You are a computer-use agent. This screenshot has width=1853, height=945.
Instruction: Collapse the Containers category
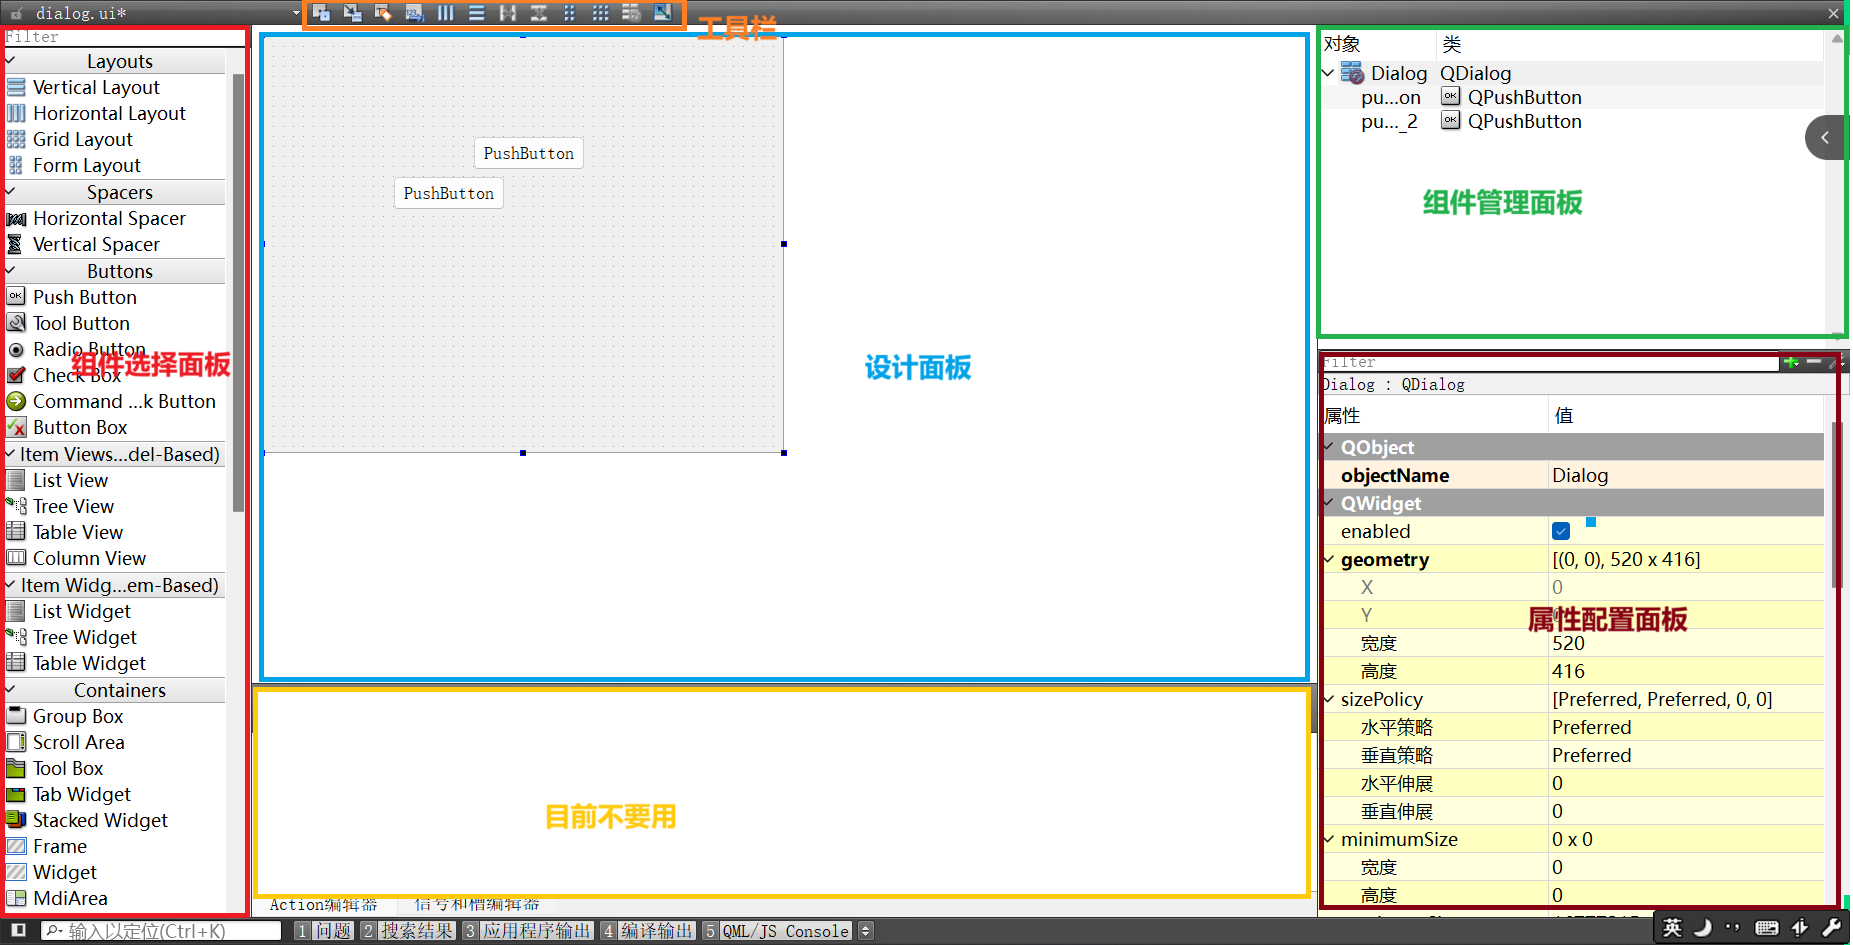tap(11, 690)
